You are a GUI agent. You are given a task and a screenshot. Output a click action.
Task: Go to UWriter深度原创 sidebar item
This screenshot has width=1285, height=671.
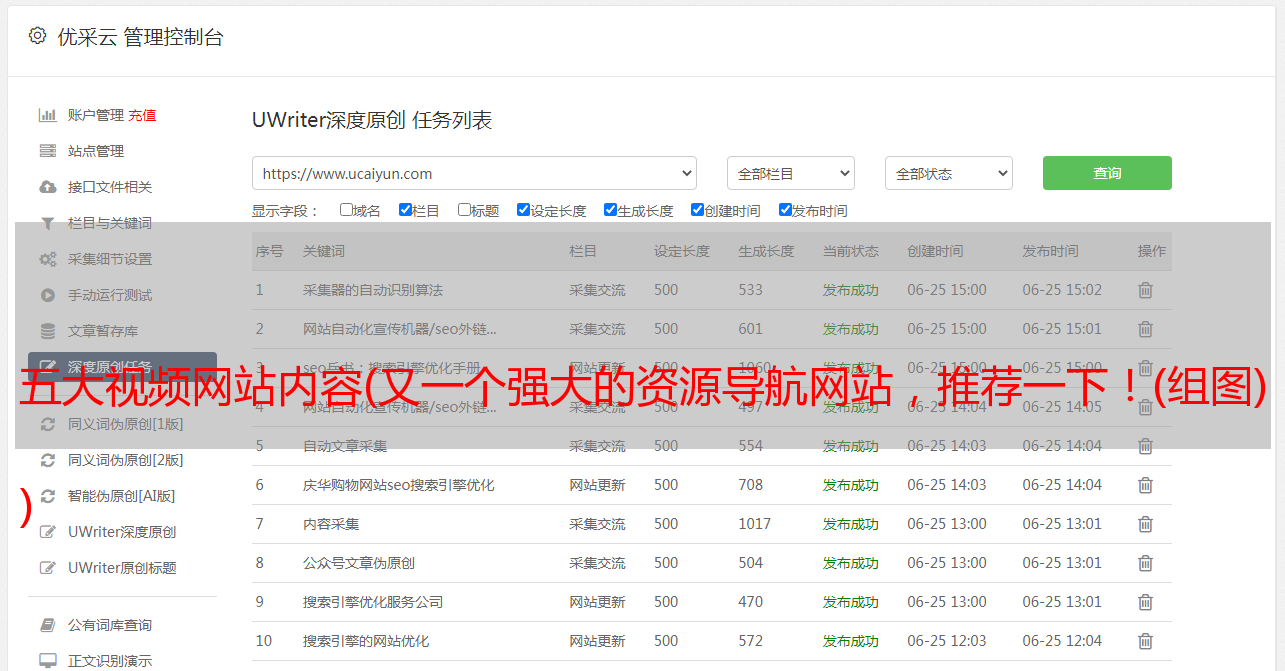point(122,532)
